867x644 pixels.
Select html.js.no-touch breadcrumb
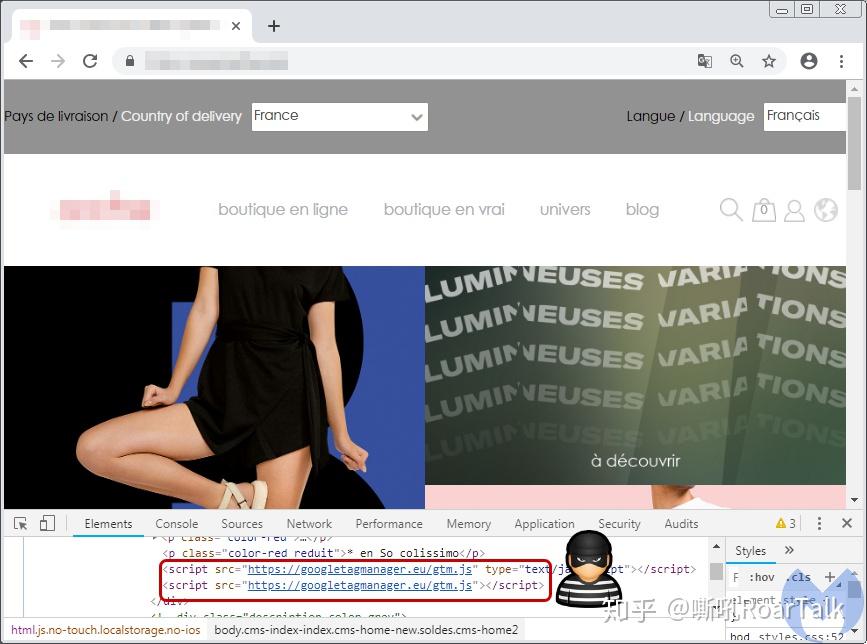pos(106,630)
